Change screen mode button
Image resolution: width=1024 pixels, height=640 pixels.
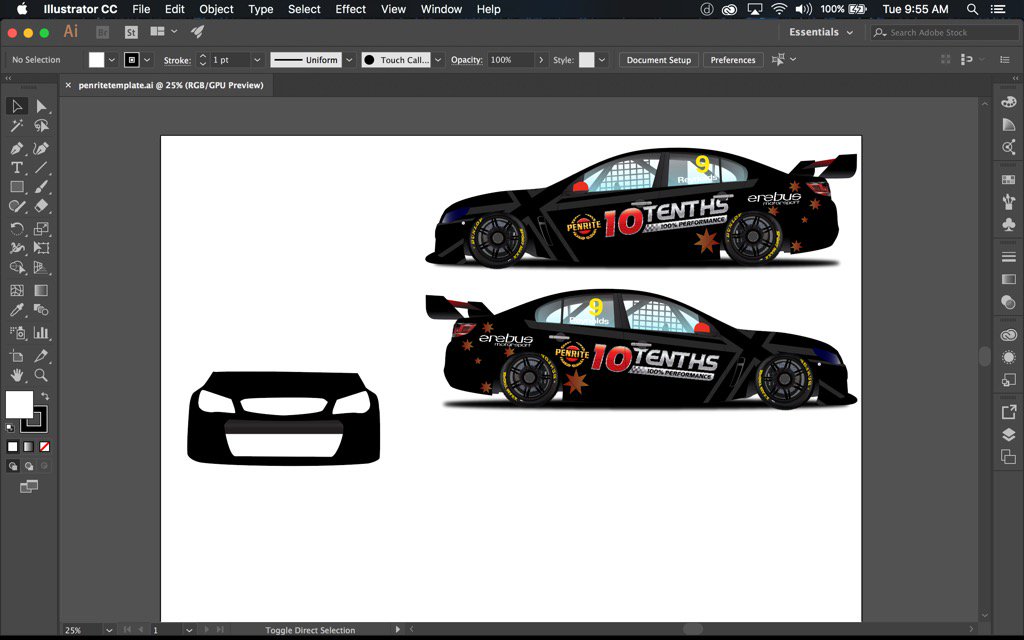[x=29, y=487]
